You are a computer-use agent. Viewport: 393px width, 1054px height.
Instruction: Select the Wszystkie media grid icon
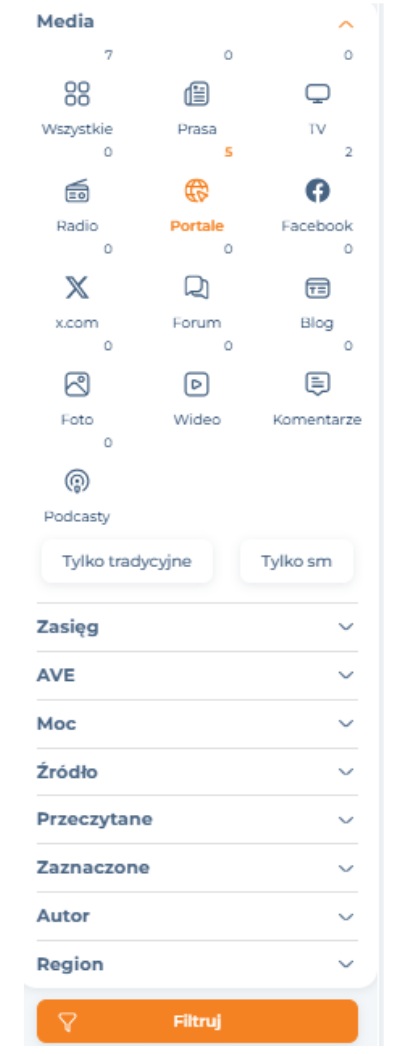(x=77, y=94)
